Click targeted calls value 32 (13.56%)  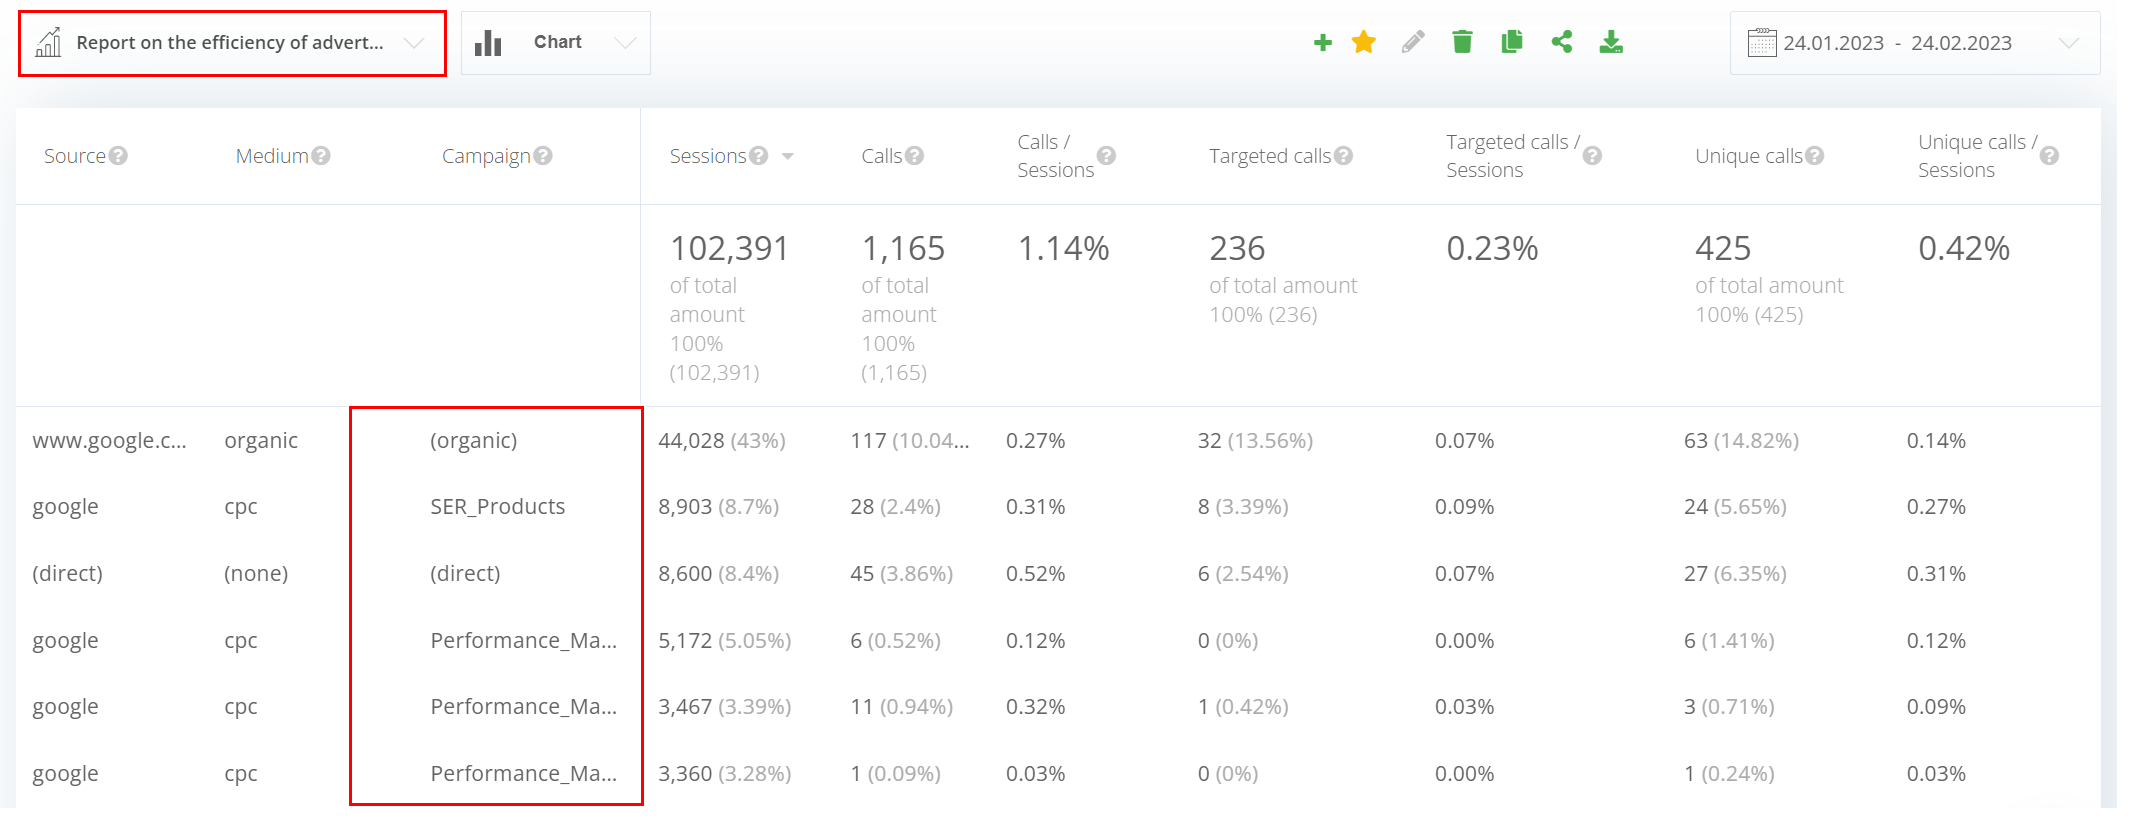coord(1255,441)
